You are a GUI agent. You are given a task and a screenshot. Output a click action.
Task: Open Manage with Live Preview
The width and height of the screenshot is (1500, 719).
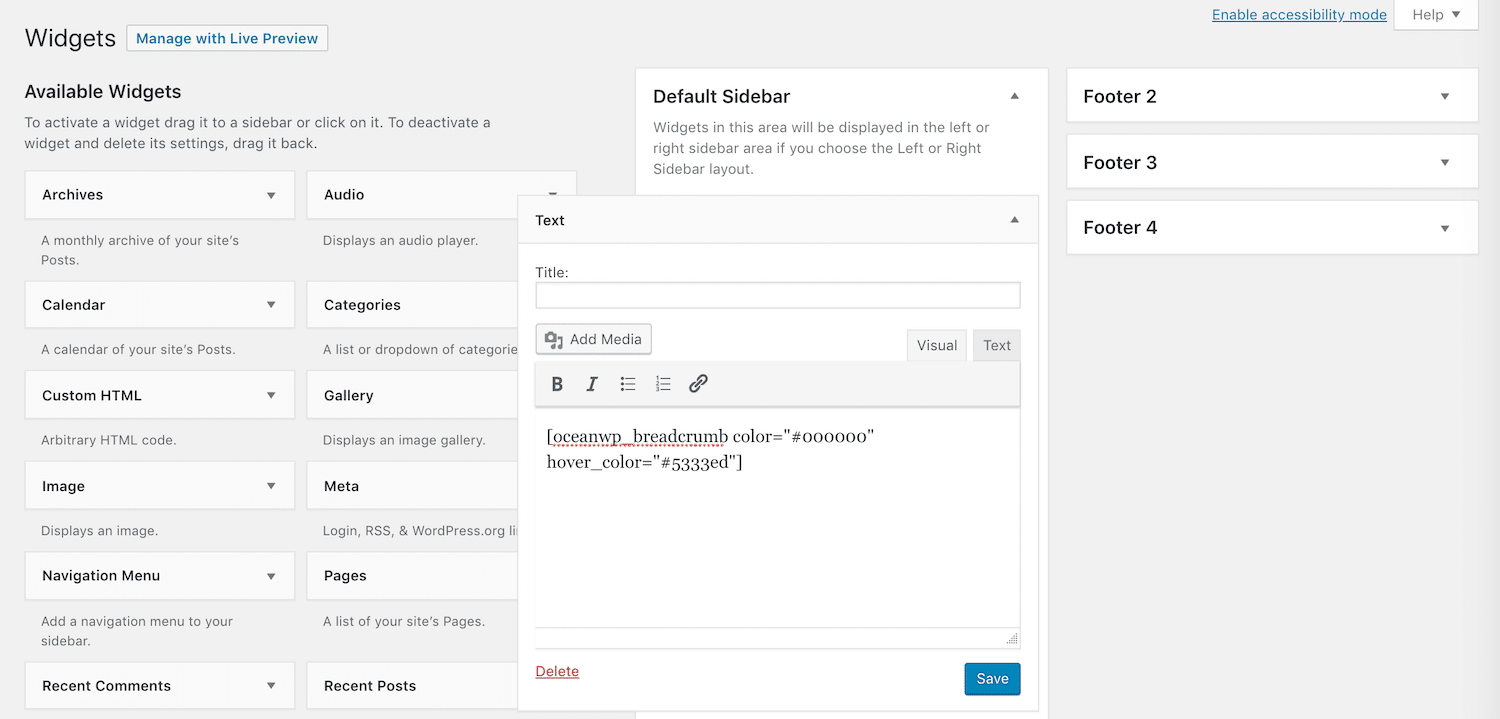(x=227, y=38)
